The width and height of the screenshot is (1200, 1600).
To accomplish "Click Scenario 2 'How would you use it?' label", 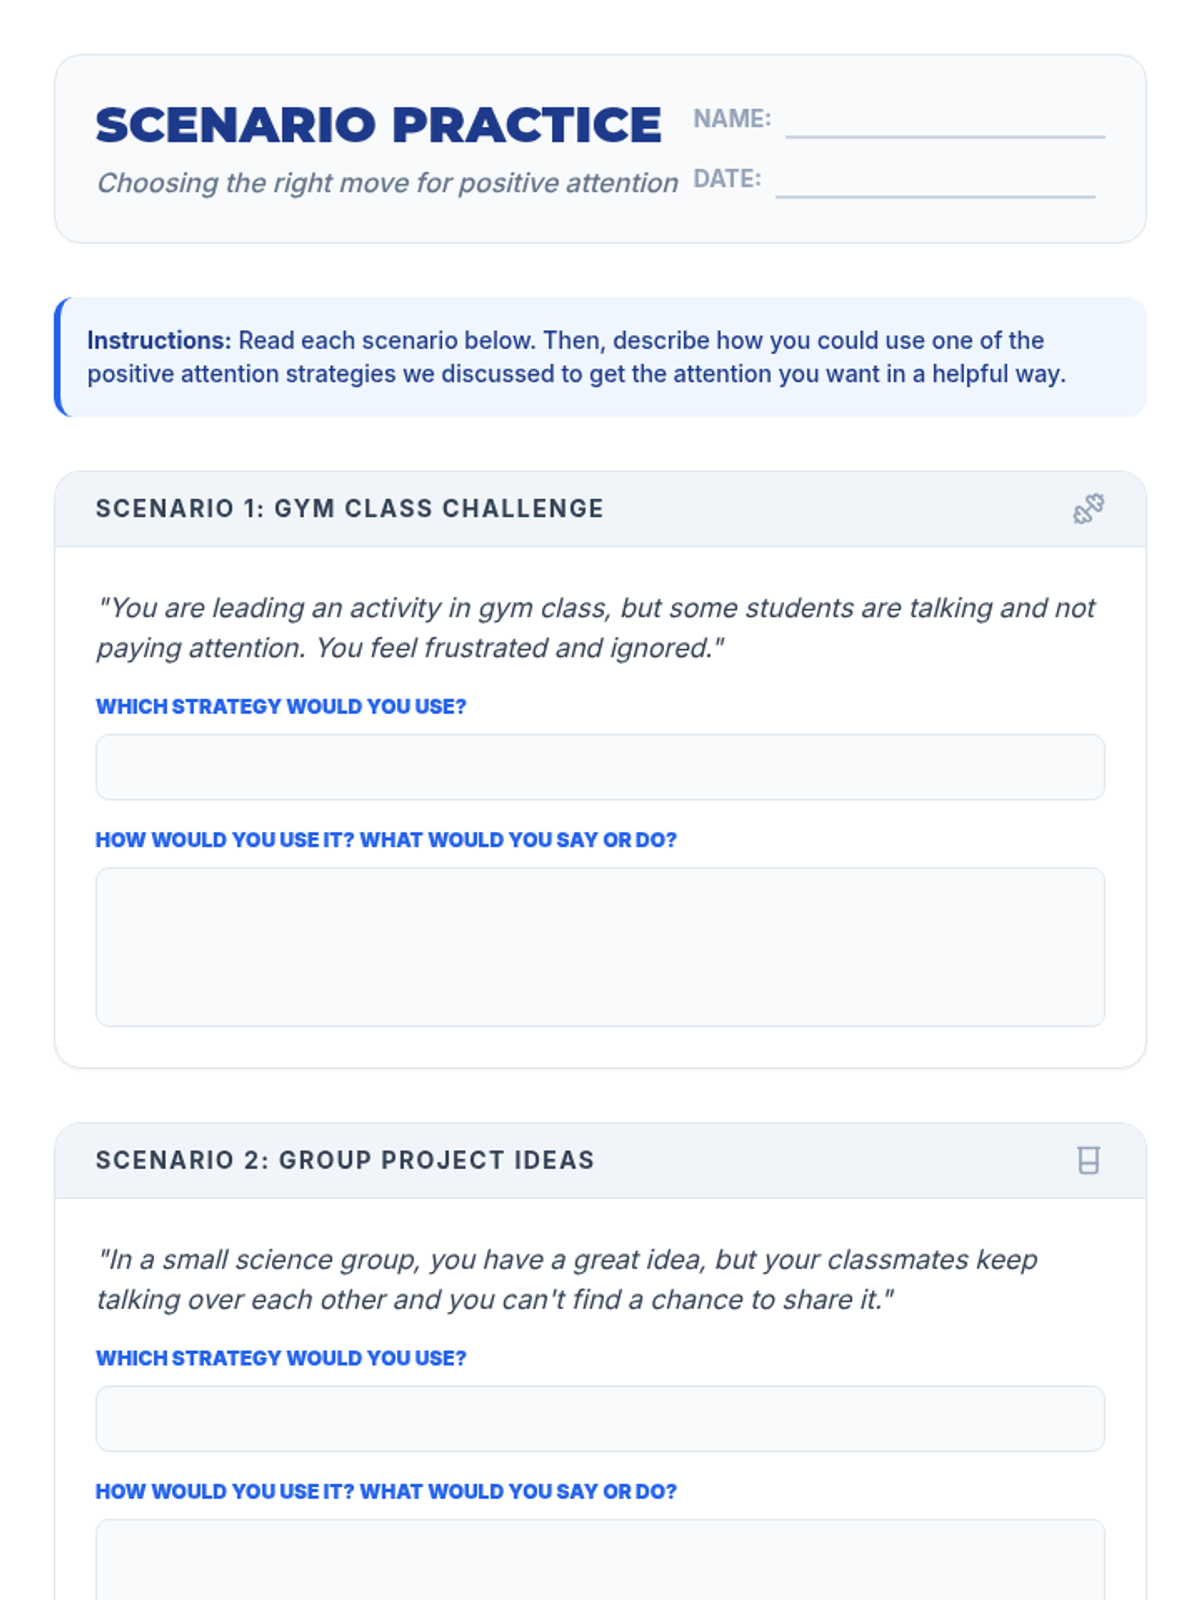I will click(x=386, y=1492).
